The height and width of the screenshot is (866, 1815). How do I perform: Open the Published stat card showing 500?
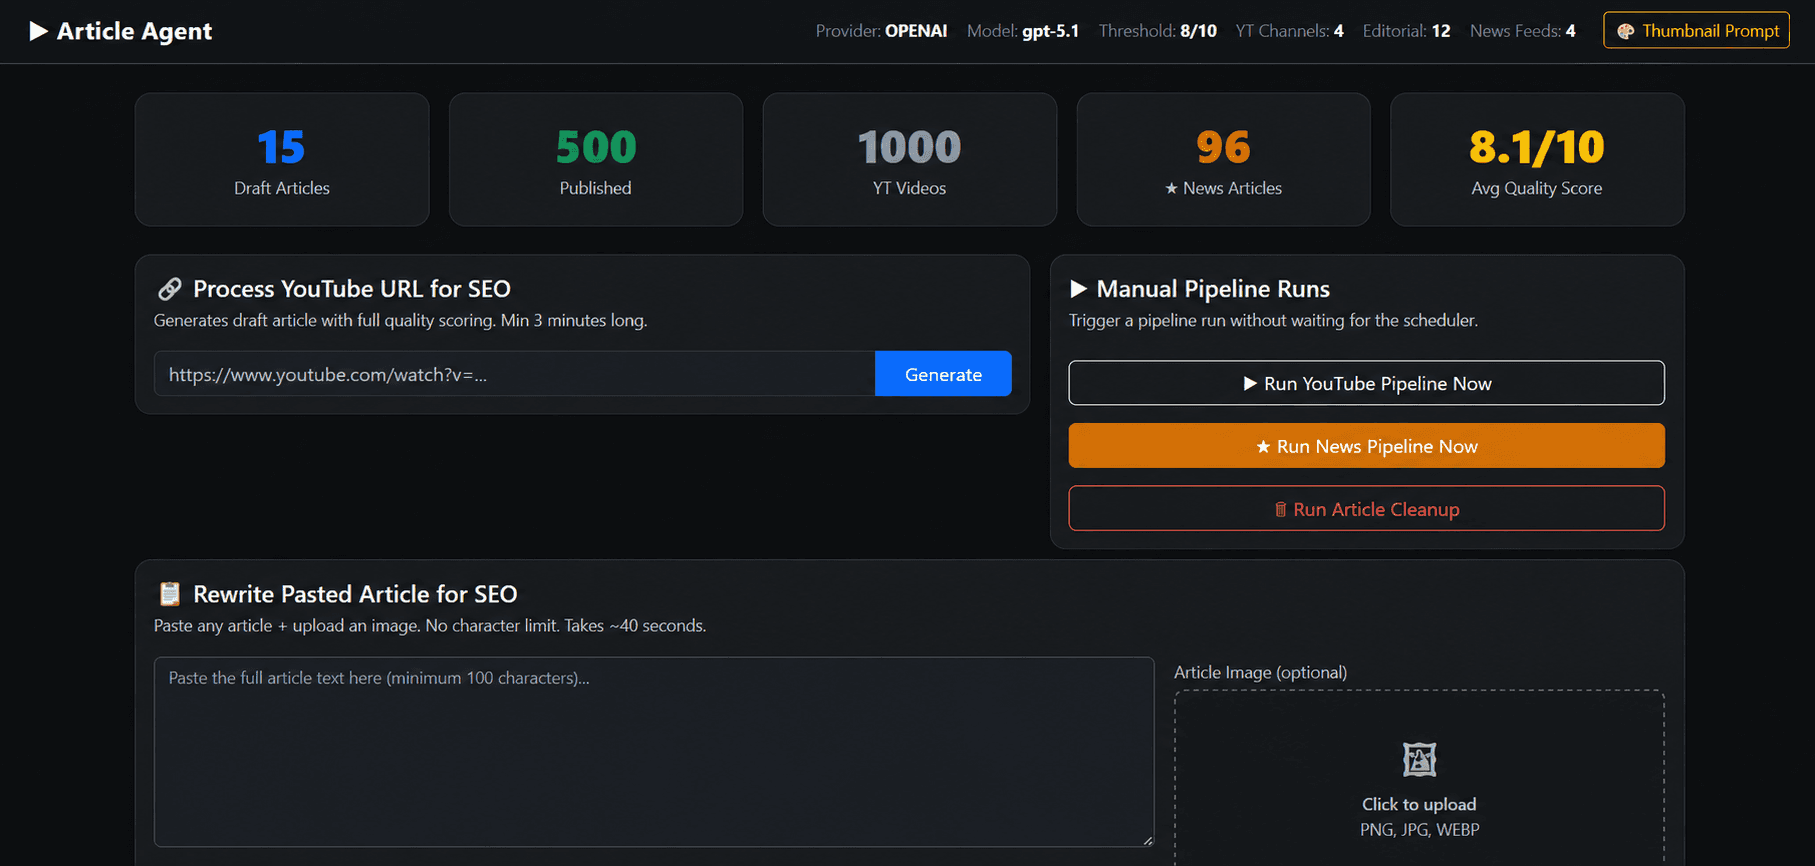tap(596, 160)
